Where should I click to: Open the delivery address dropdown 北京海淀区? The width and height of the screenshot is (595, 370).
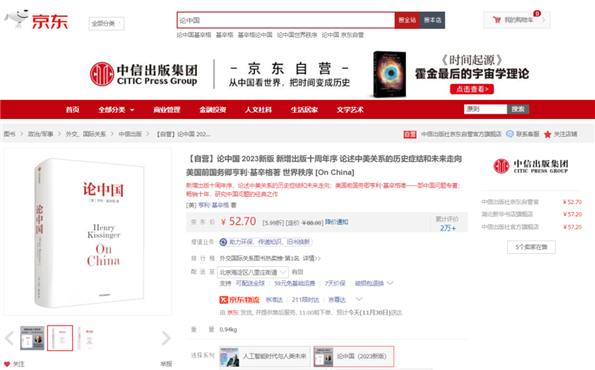[253, 272]
